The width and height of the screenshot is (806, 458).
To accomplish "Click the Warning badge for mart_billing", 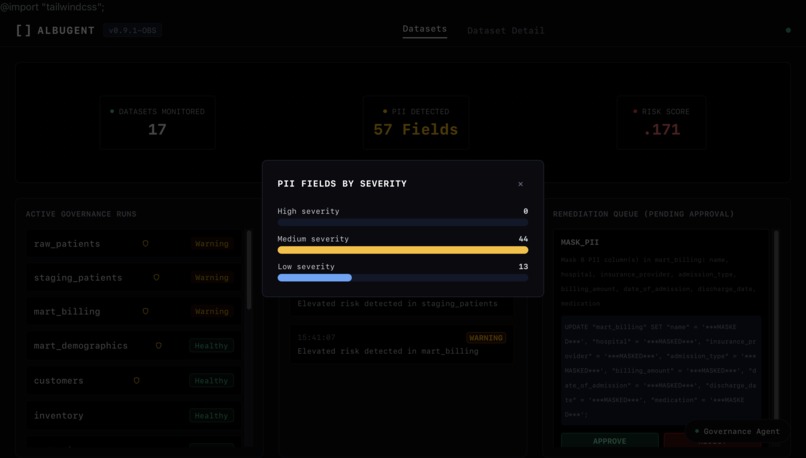I will (211, 312).
